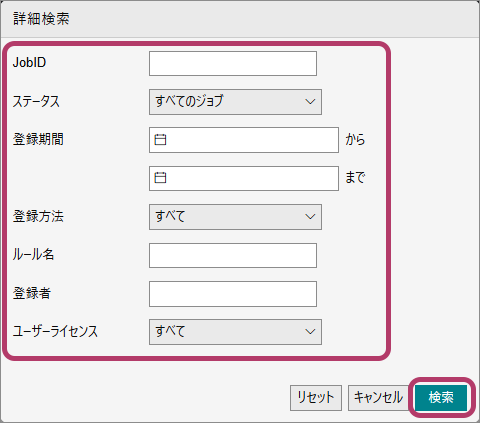Click the ステータス label
This screenshot has height=423, width=480.
point(36,101)
